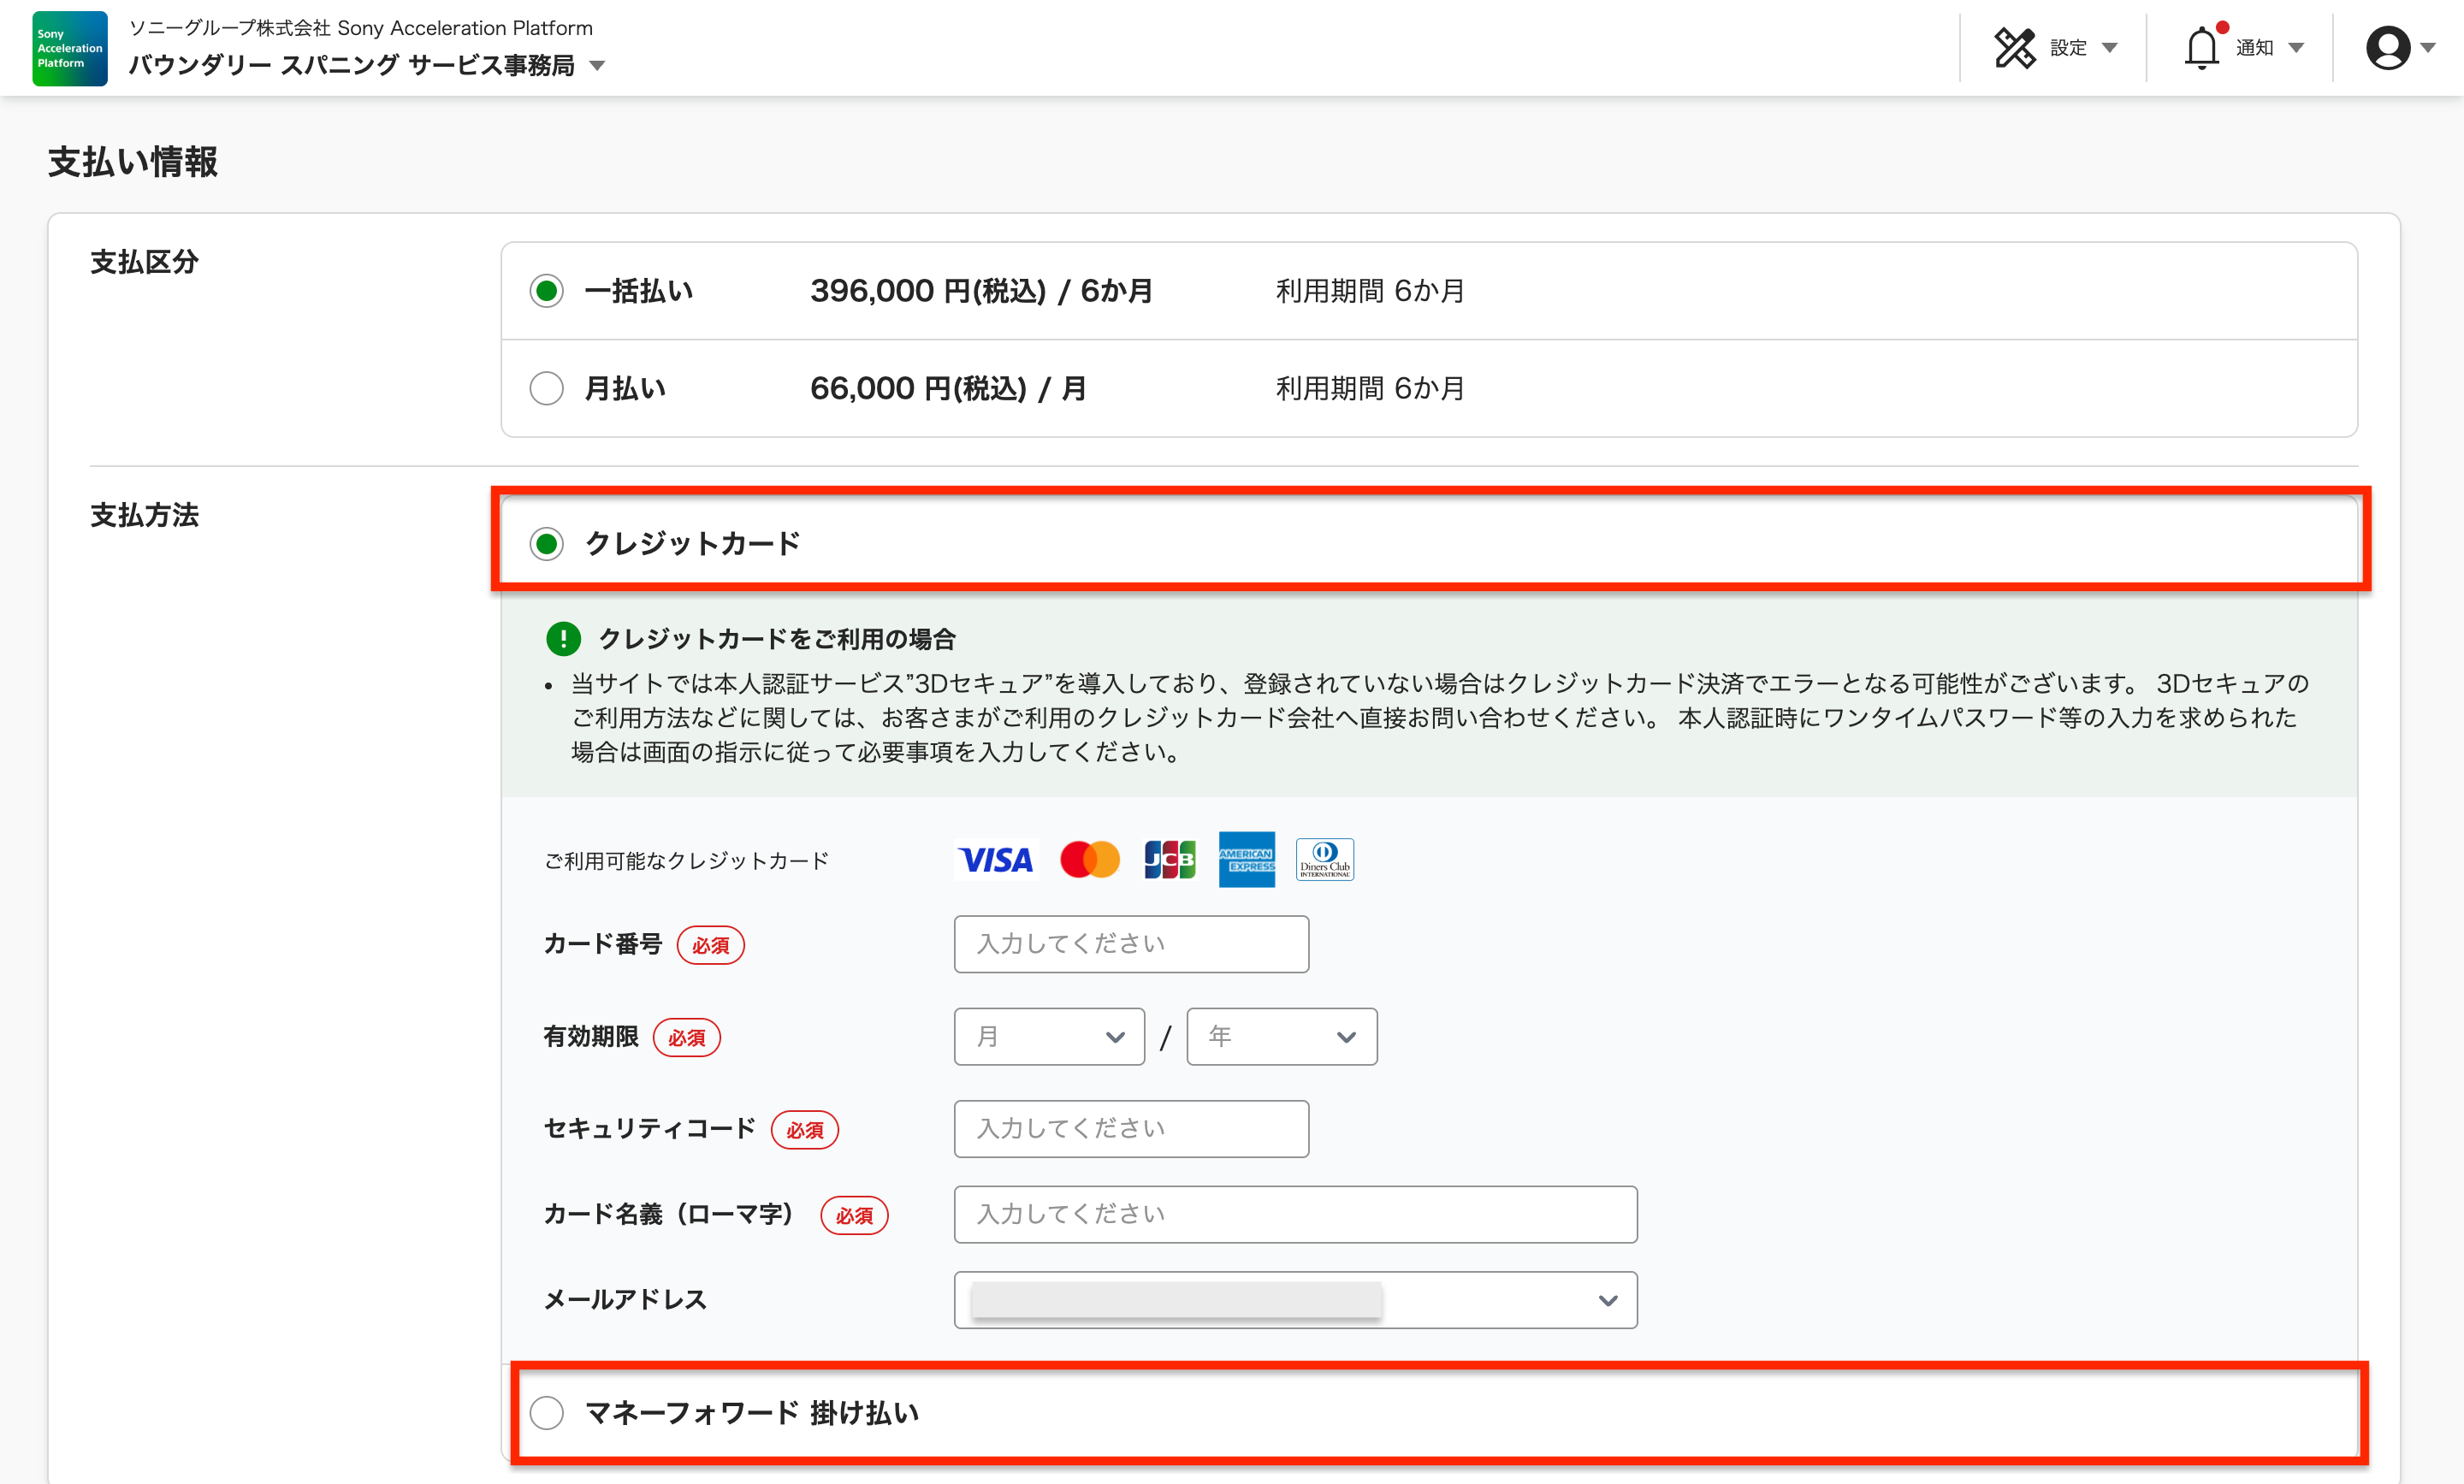Click the American Express card icon
Screen dimensions: 2464x1484
[1246, 859]
